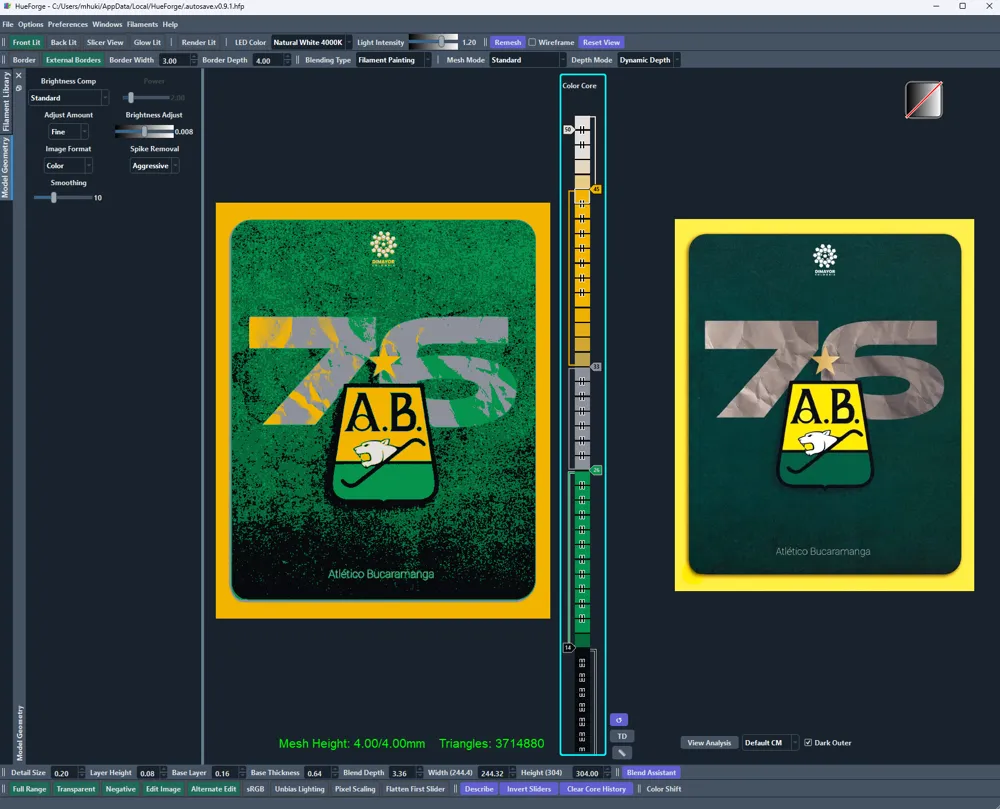This screenshot has height=809, width=1000.
Task: Click the source image preview thumbnail
Action: point(824,405)
